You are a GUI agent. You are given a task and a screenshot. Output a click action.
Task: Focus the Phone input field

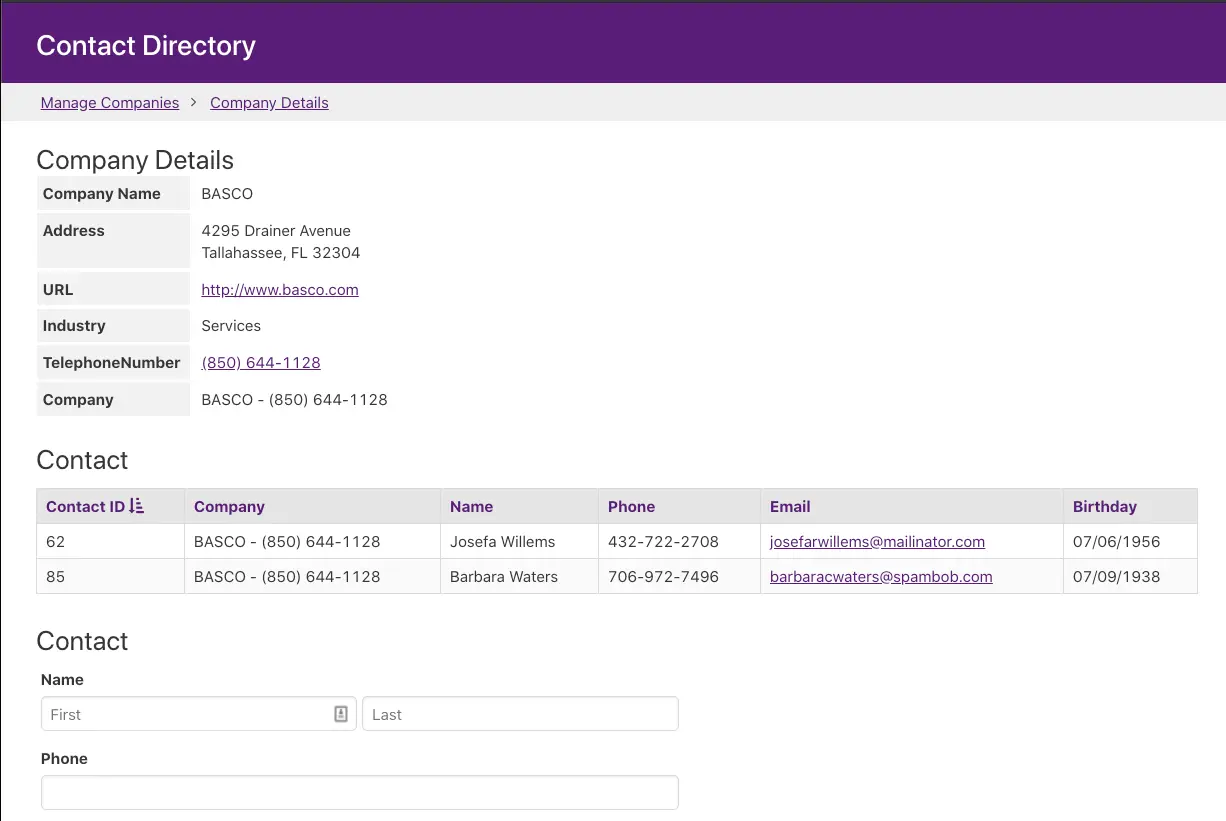[x=360, y=792]
